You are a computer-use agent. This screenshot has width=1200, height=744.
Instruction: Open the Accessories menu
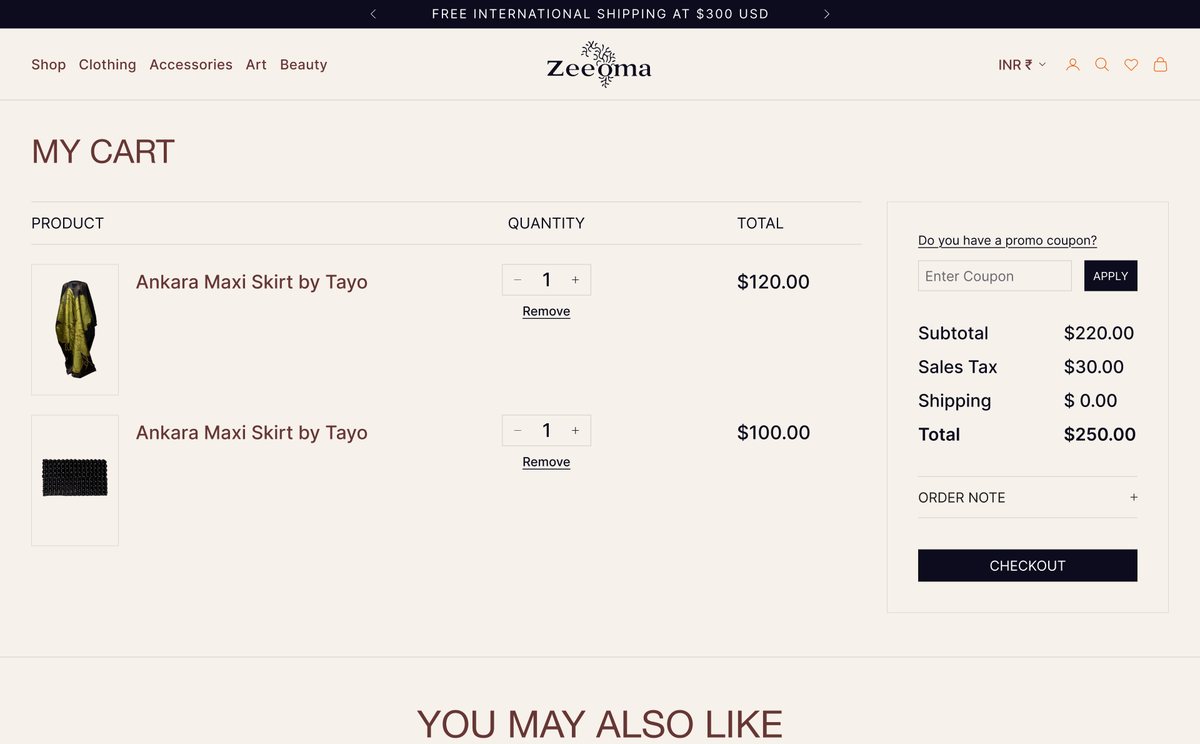(x=191, y=64)
